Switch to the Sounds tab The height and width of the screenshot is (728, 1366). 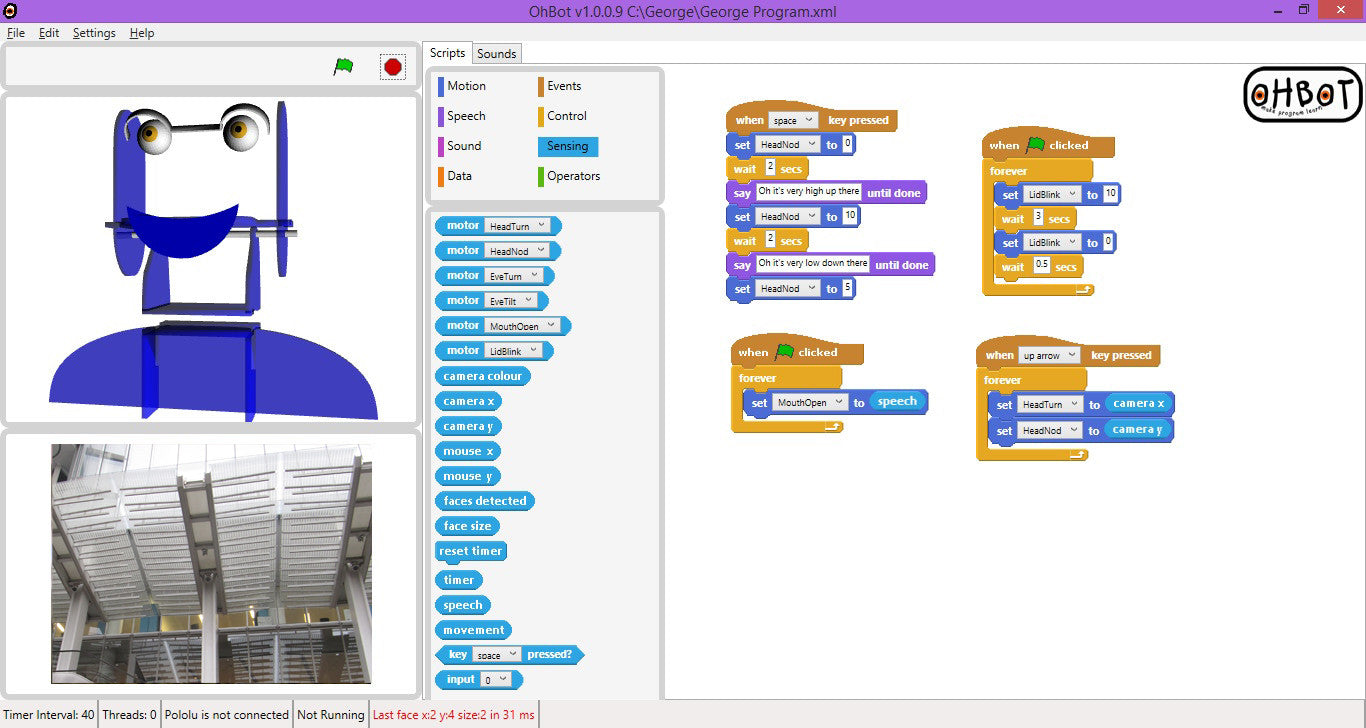pyautogui.click(x=496, y=54)
